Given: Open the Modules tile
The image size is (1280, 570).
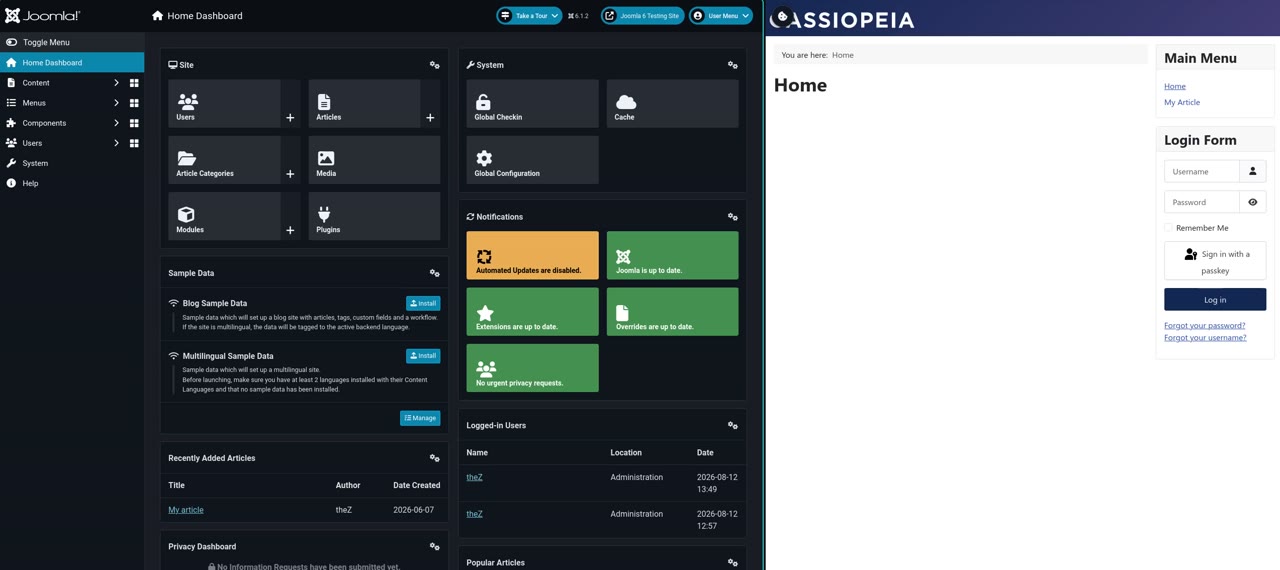Looking at the screenshot, I should coord(224,216).
